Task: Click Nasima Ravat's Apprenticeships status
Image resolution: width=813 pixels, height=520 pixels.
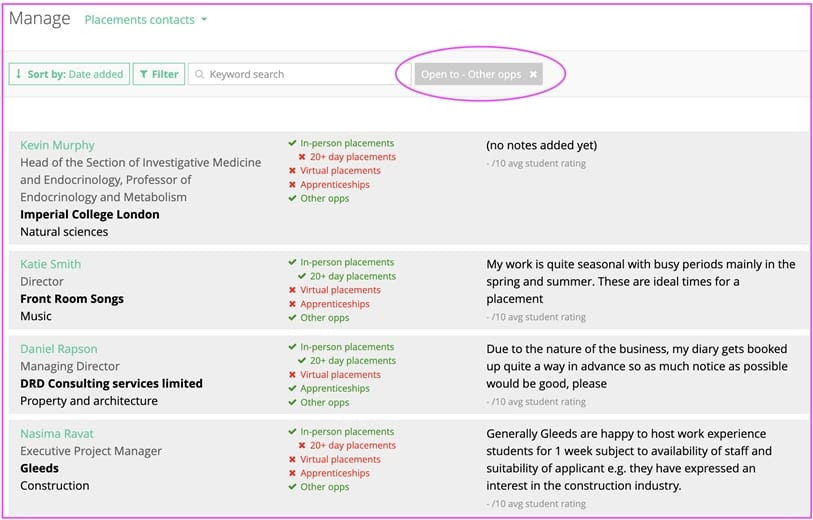Action: tap(329, 473)
